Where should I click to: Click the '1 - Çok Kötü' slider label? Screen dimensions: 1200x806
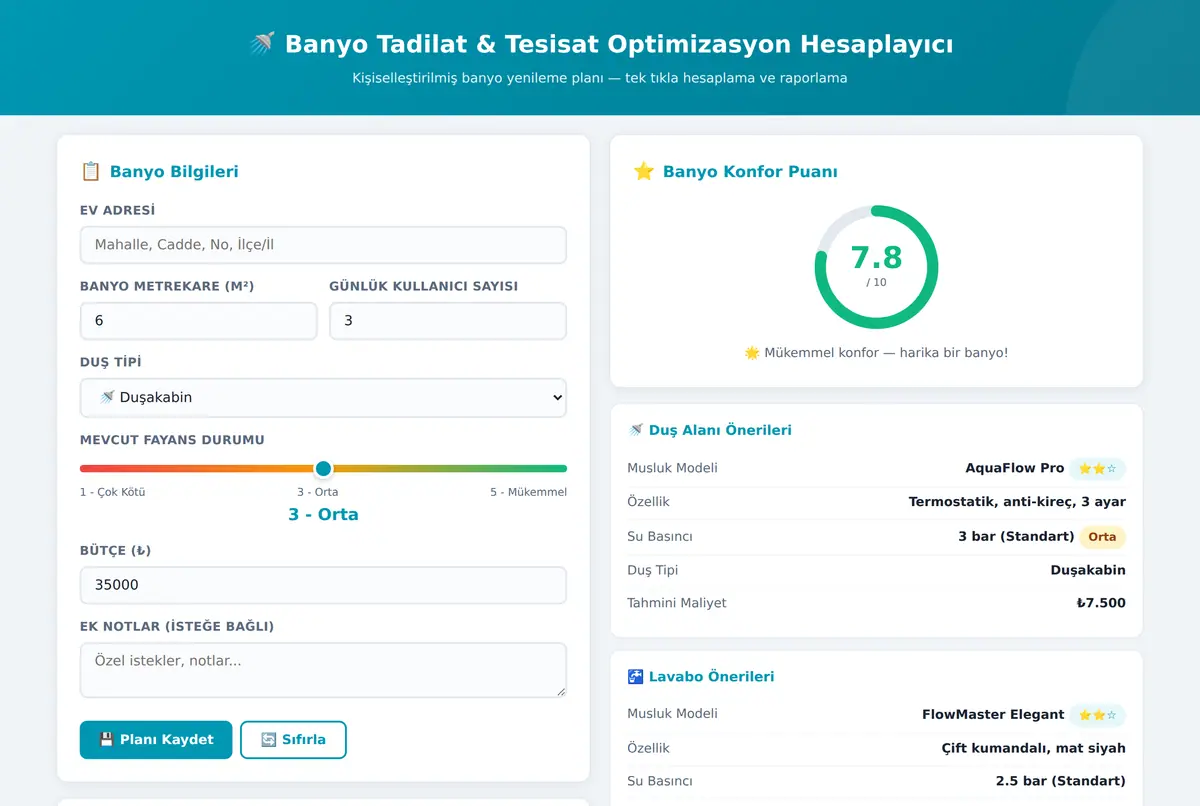(113, 492)
